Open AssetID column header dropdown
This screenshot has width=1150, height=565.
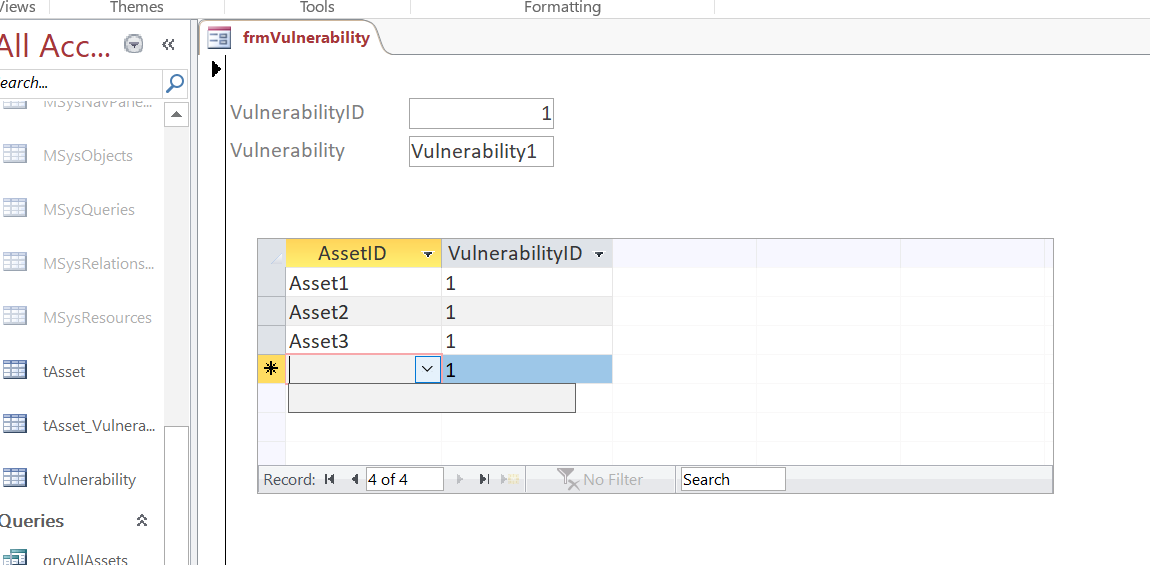[x=428, y=255]
